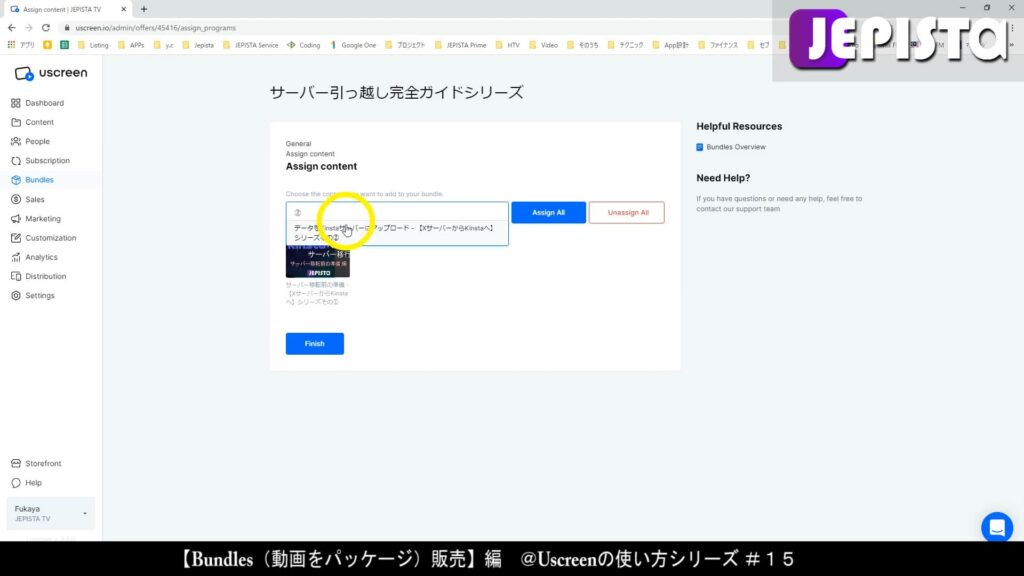1024x576 pixels.
Task: Click the Analytics chart icon
Action: tap(16, 257)
